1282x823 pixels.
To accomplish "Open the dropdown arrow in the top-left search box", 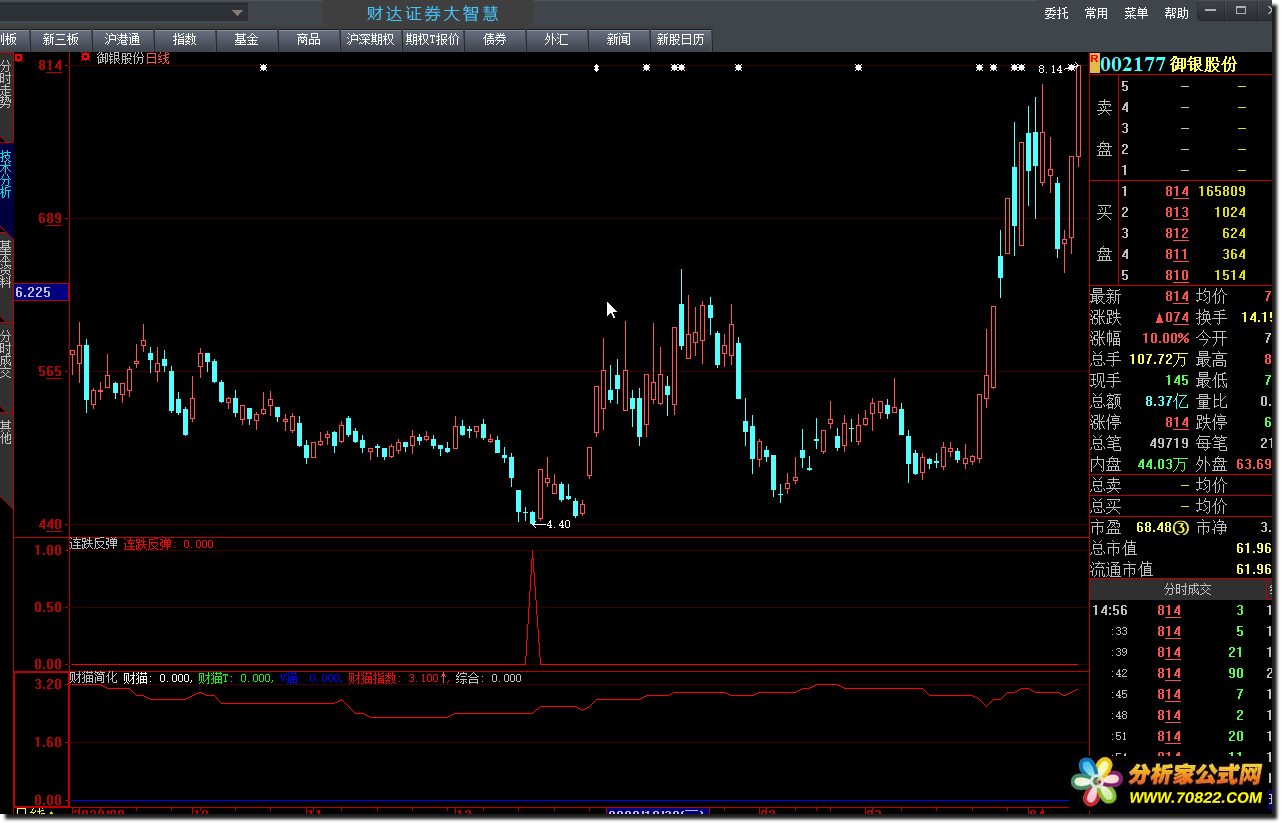I will [237, 13].
